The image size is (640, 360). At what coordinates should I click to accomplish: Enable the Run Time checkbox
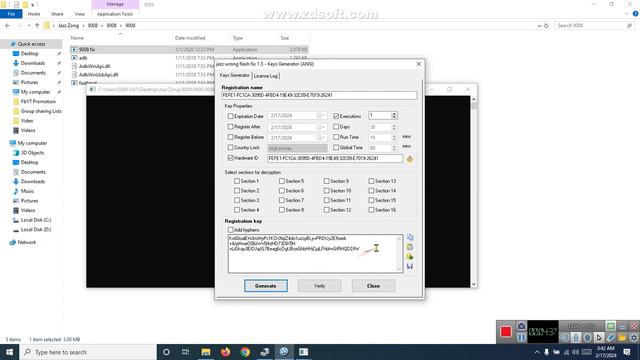[336, 137]
